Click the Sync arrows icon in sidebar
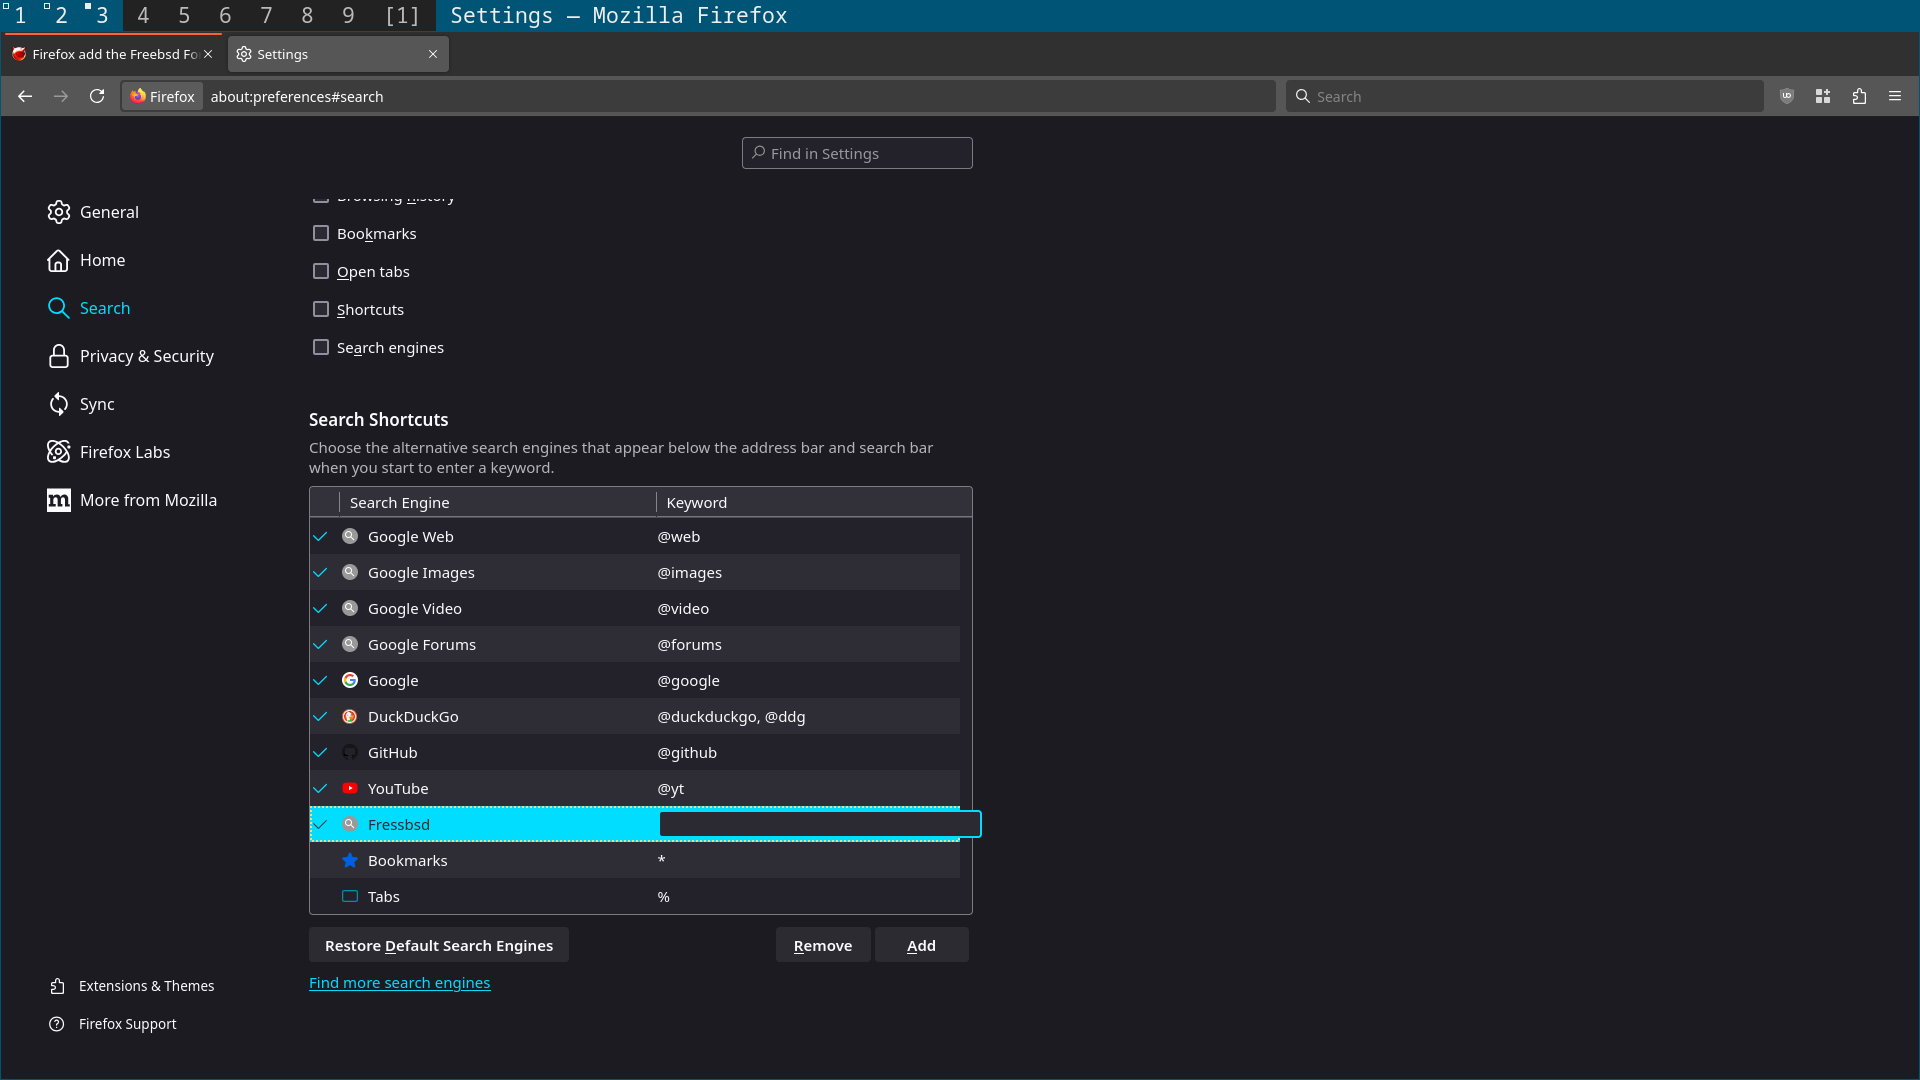The image size is (1920, 1080). pos(59,404)
